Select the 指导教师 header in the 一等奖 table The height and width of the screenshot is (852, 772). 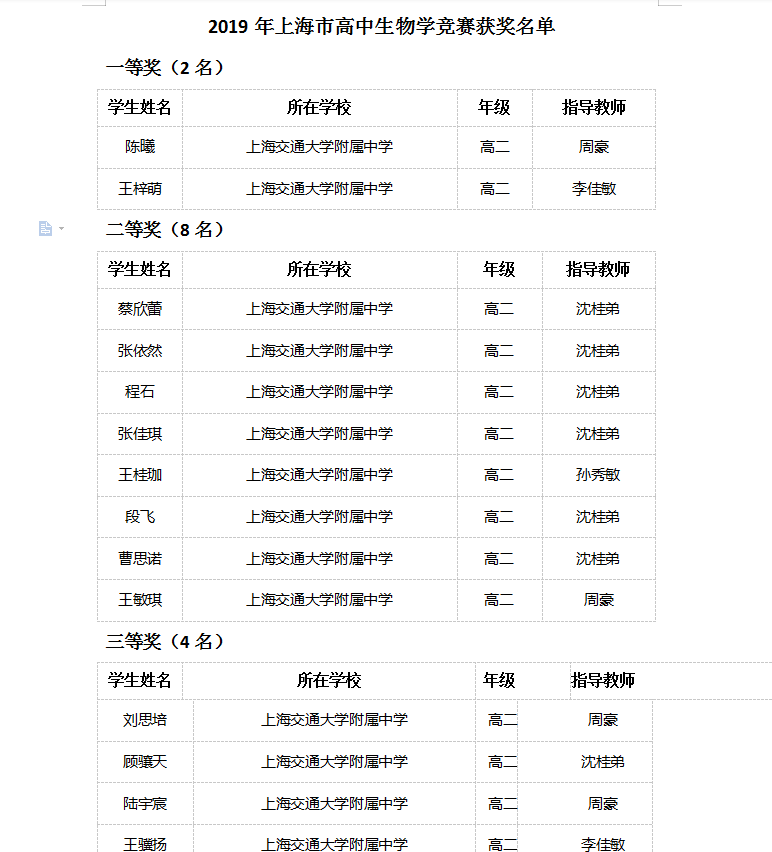594,107
